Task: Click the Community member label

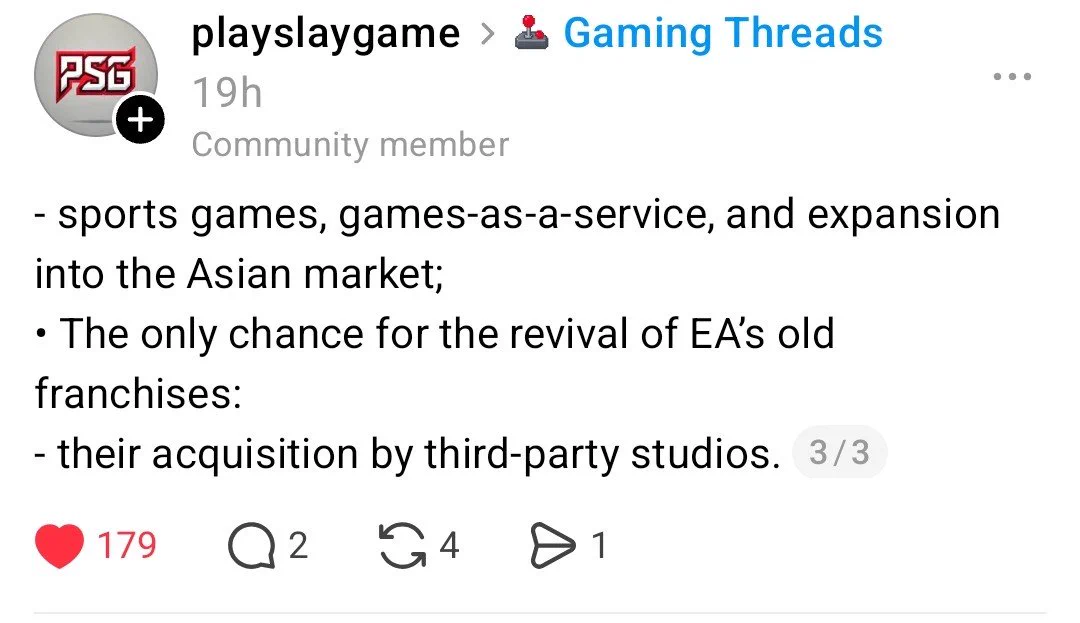Action: click(350, 145)
